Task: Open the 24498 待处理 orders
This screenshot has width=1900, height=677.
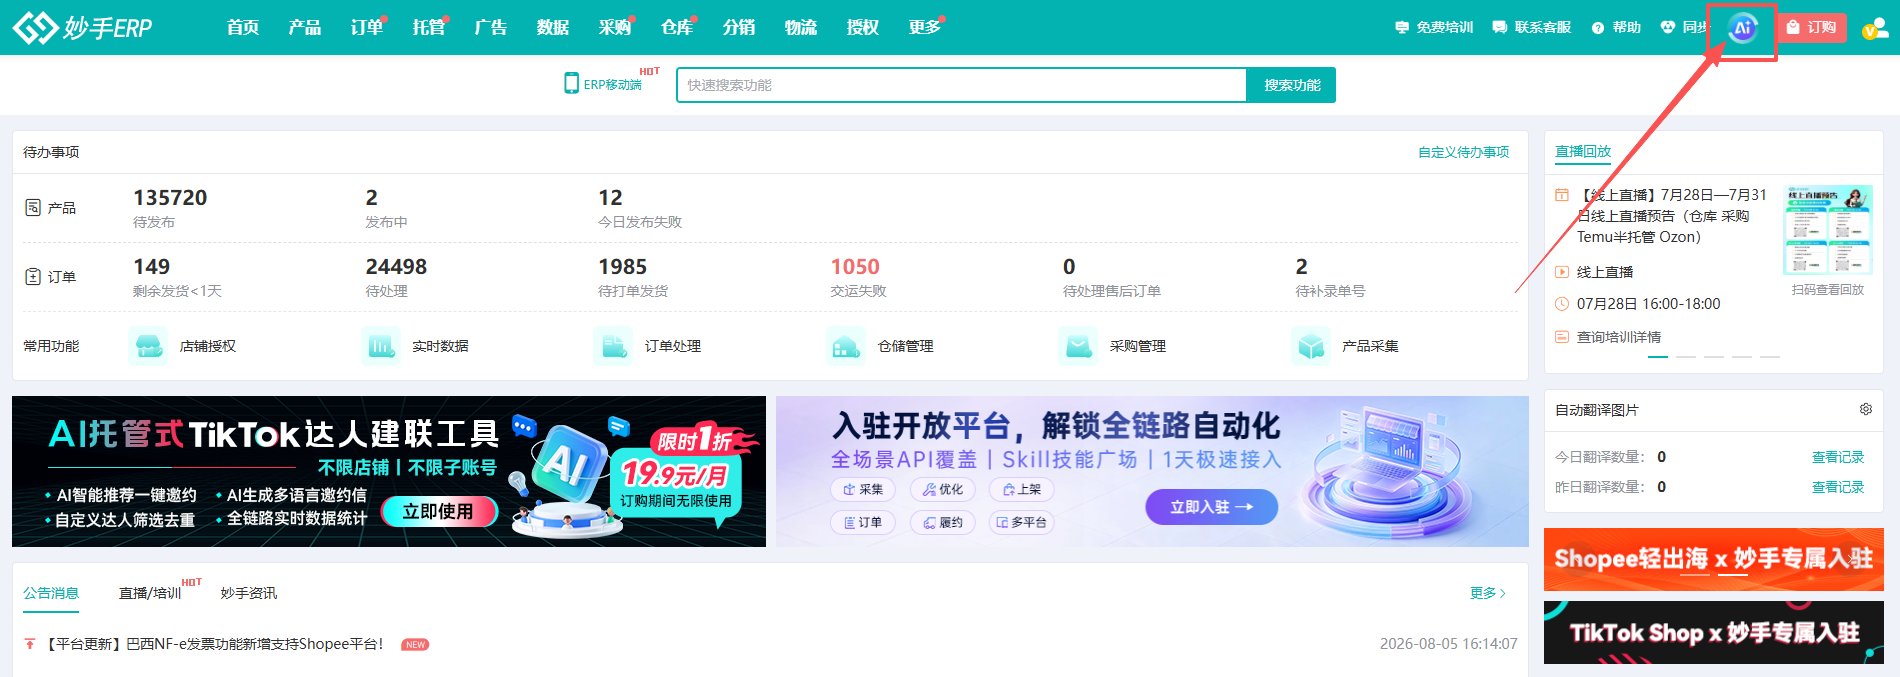Action: 396,277
